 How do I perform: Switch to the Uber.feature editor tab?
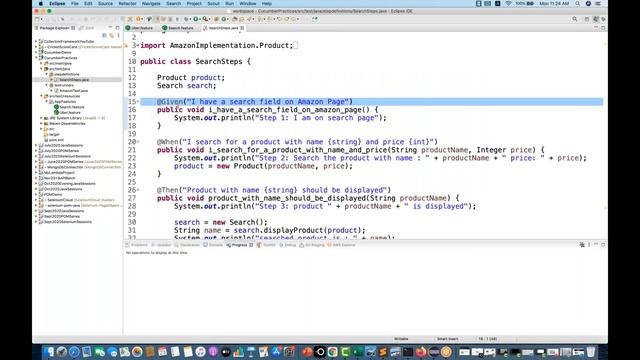(139, 28)
